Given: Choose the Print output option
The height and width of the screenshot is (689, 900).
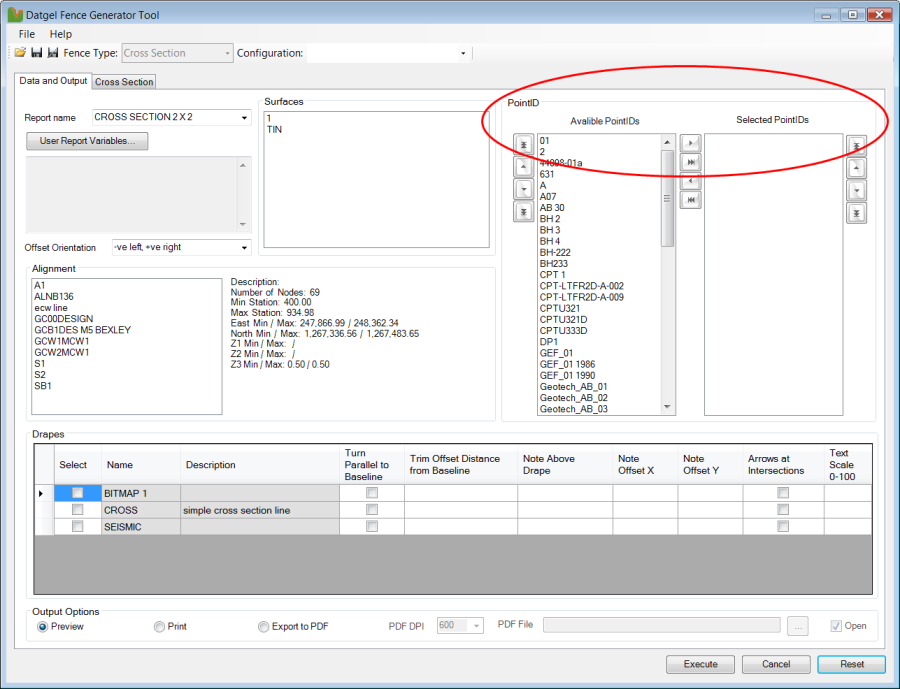Looking at the screenshot, I should point(159,627).
